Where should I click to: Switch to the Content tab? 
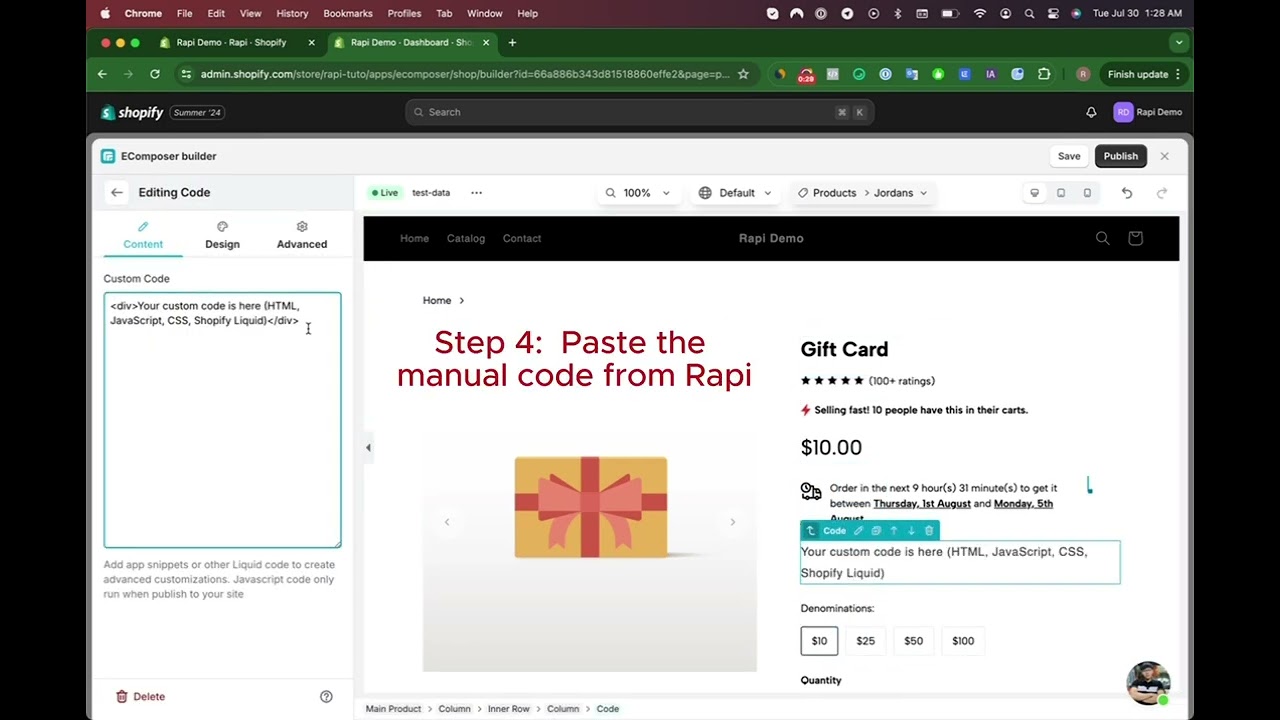point(143,236)
